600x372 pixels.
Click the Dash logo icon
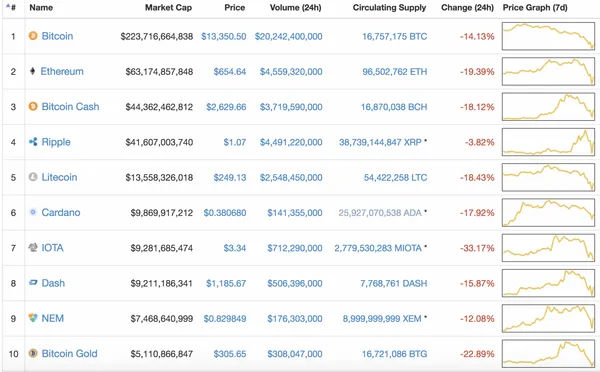click(33, 283)
